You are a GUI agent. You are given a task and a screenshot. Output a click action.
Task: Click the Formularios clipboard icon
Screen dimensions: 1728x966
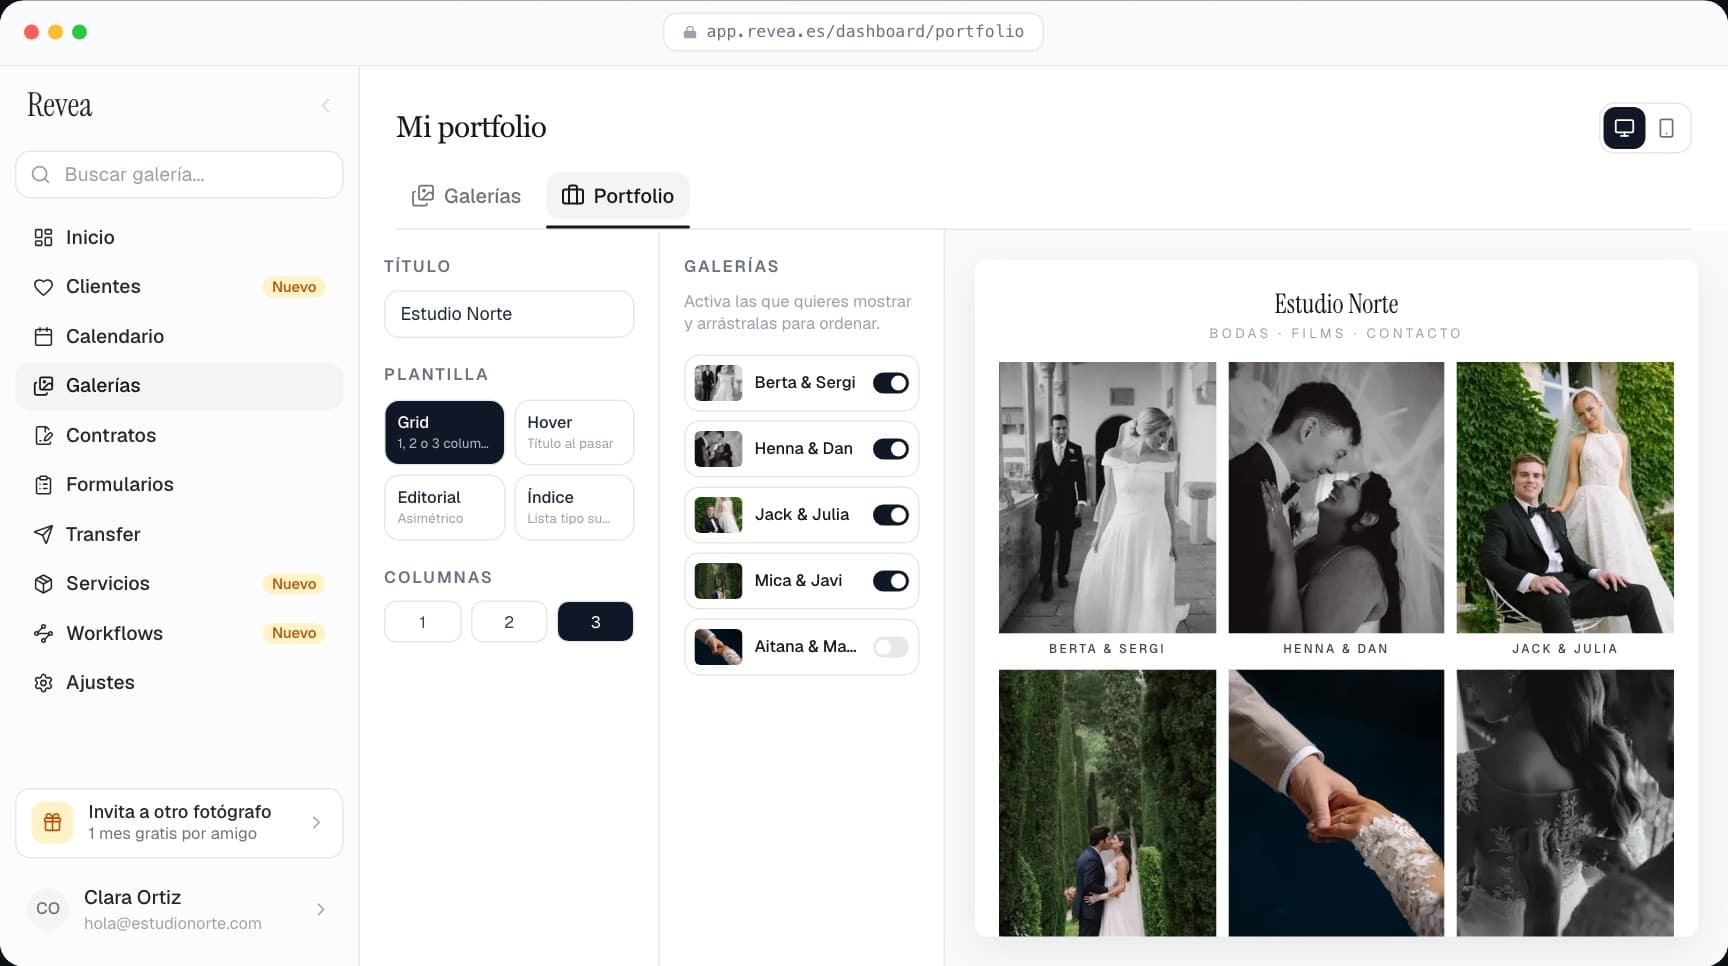(43, 485)
